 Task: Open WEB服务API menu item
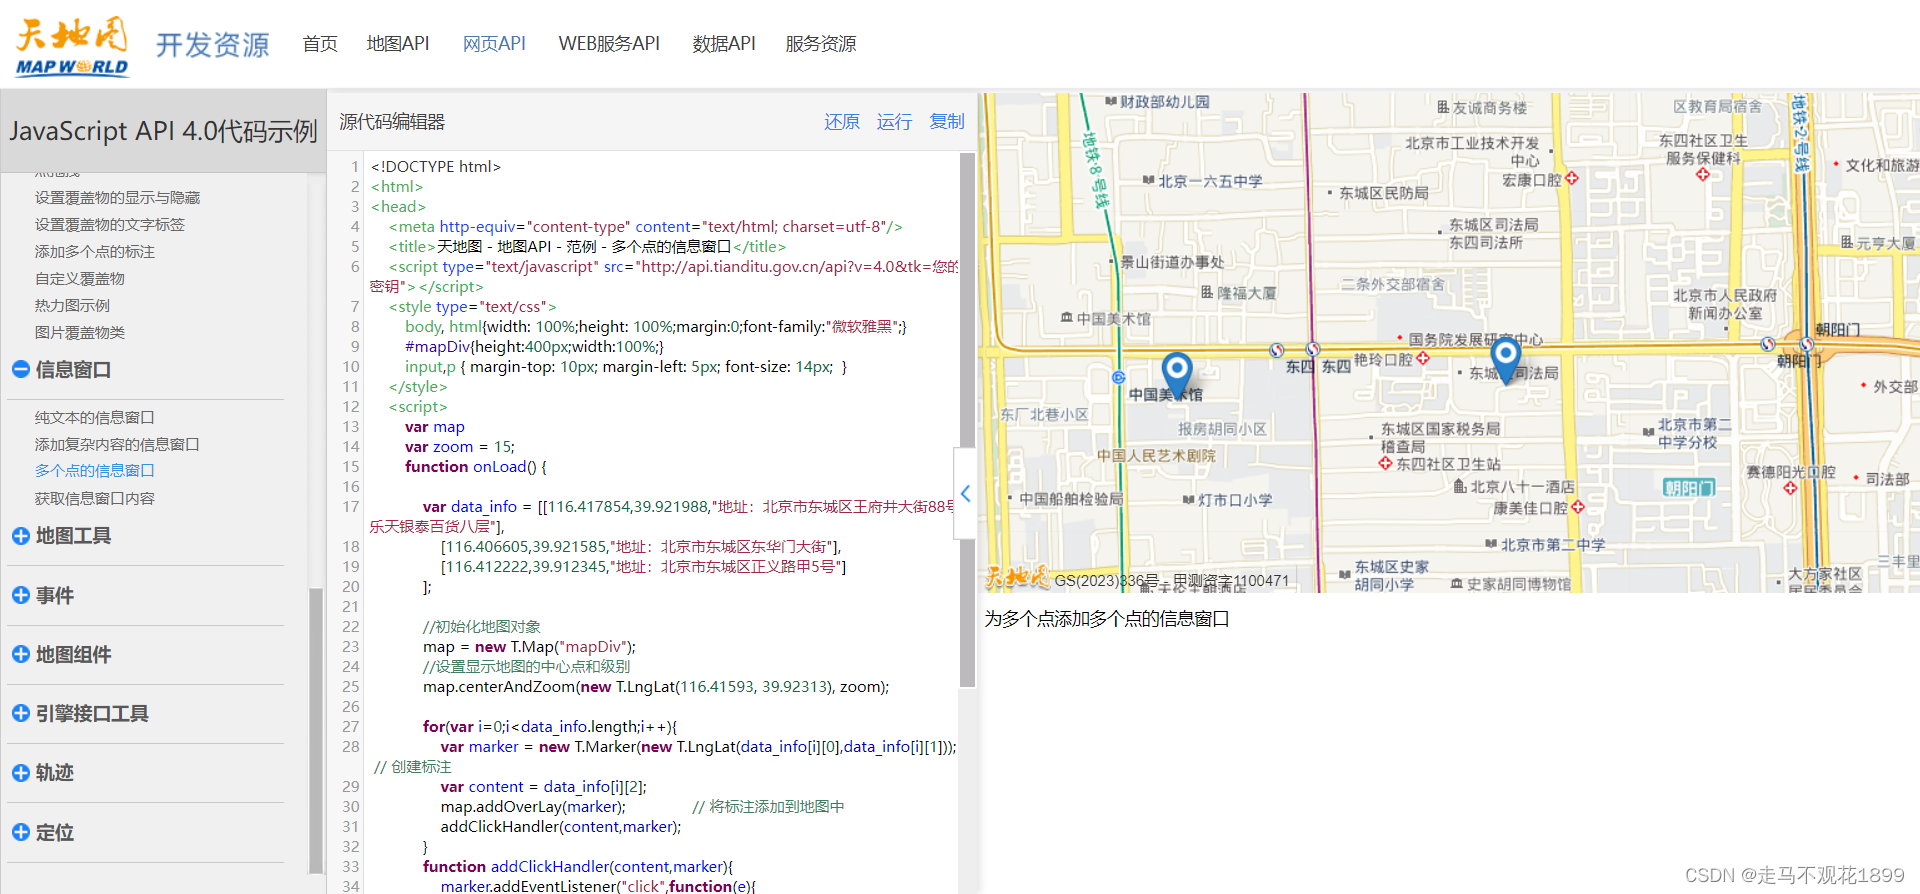[609, 44]
